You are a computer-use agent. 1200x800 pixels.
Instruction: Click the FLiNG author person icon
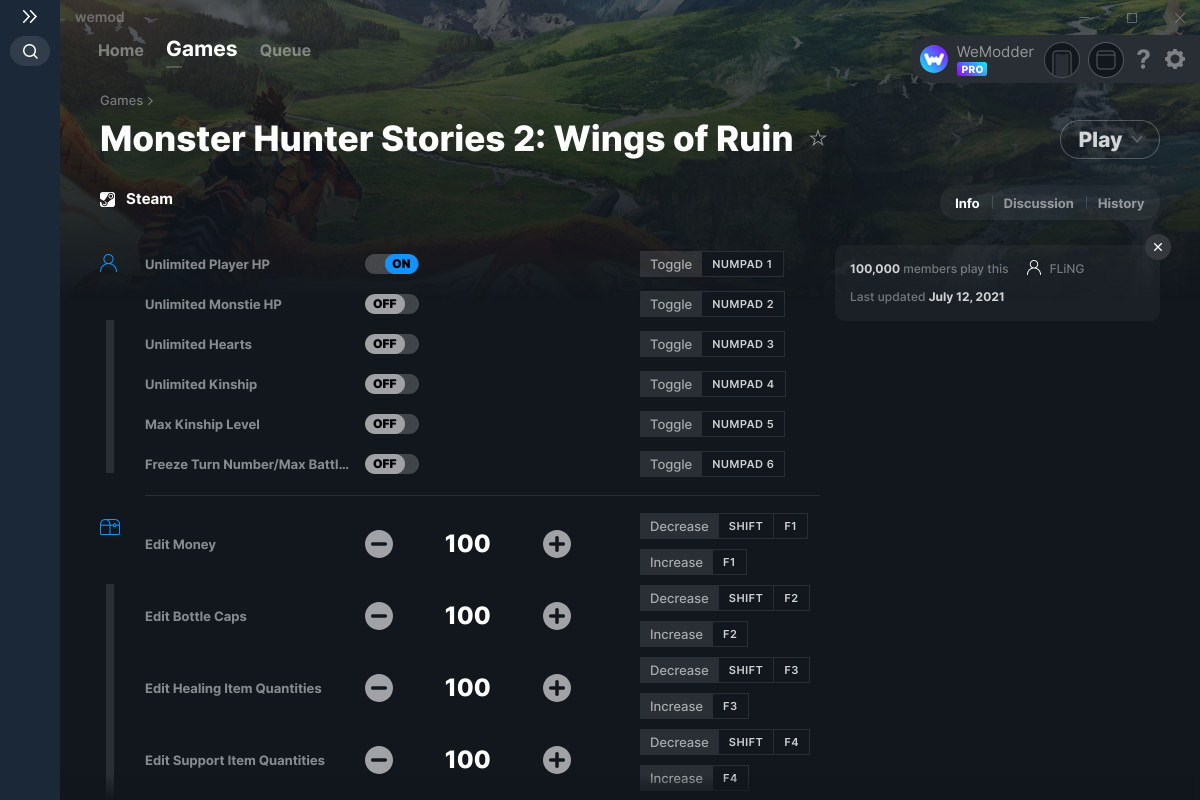(x=1034, y=268)
